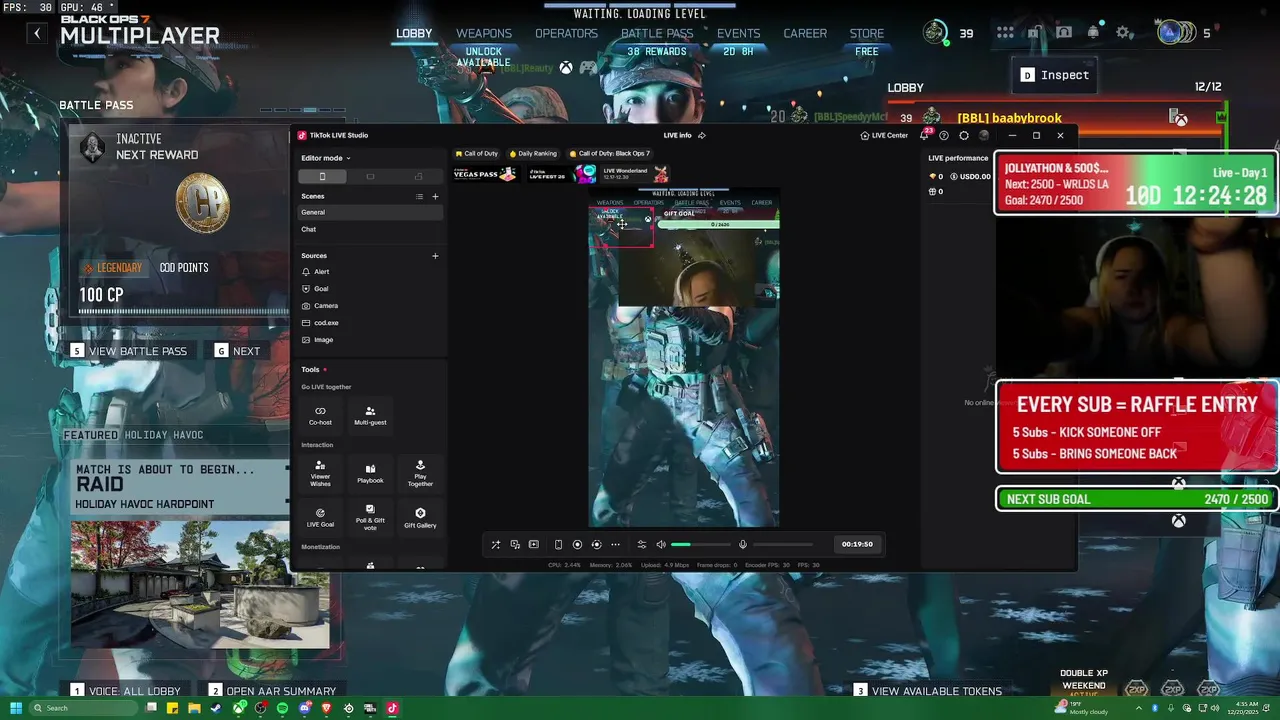Mute the speaker volume icon
Screen dimensions: 1280x720
pyautogui.click(x=661, y=545)
